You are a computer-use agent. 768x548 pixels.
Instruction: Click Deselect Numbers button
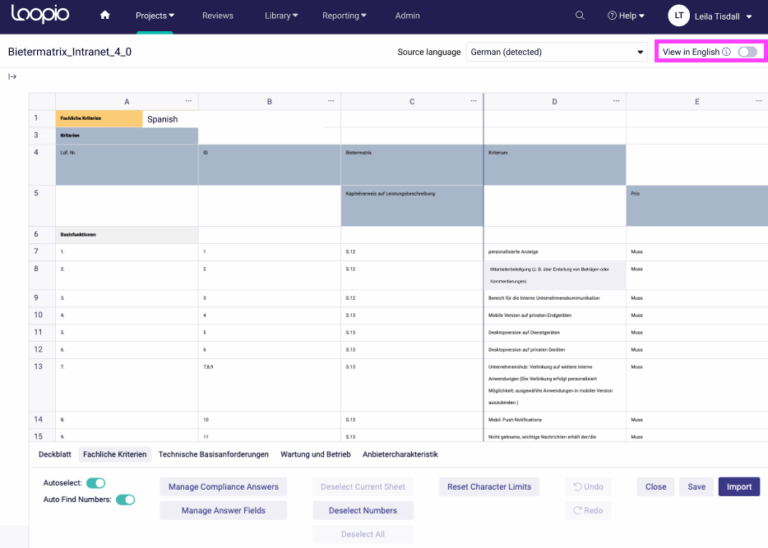[x=363, y=510]
